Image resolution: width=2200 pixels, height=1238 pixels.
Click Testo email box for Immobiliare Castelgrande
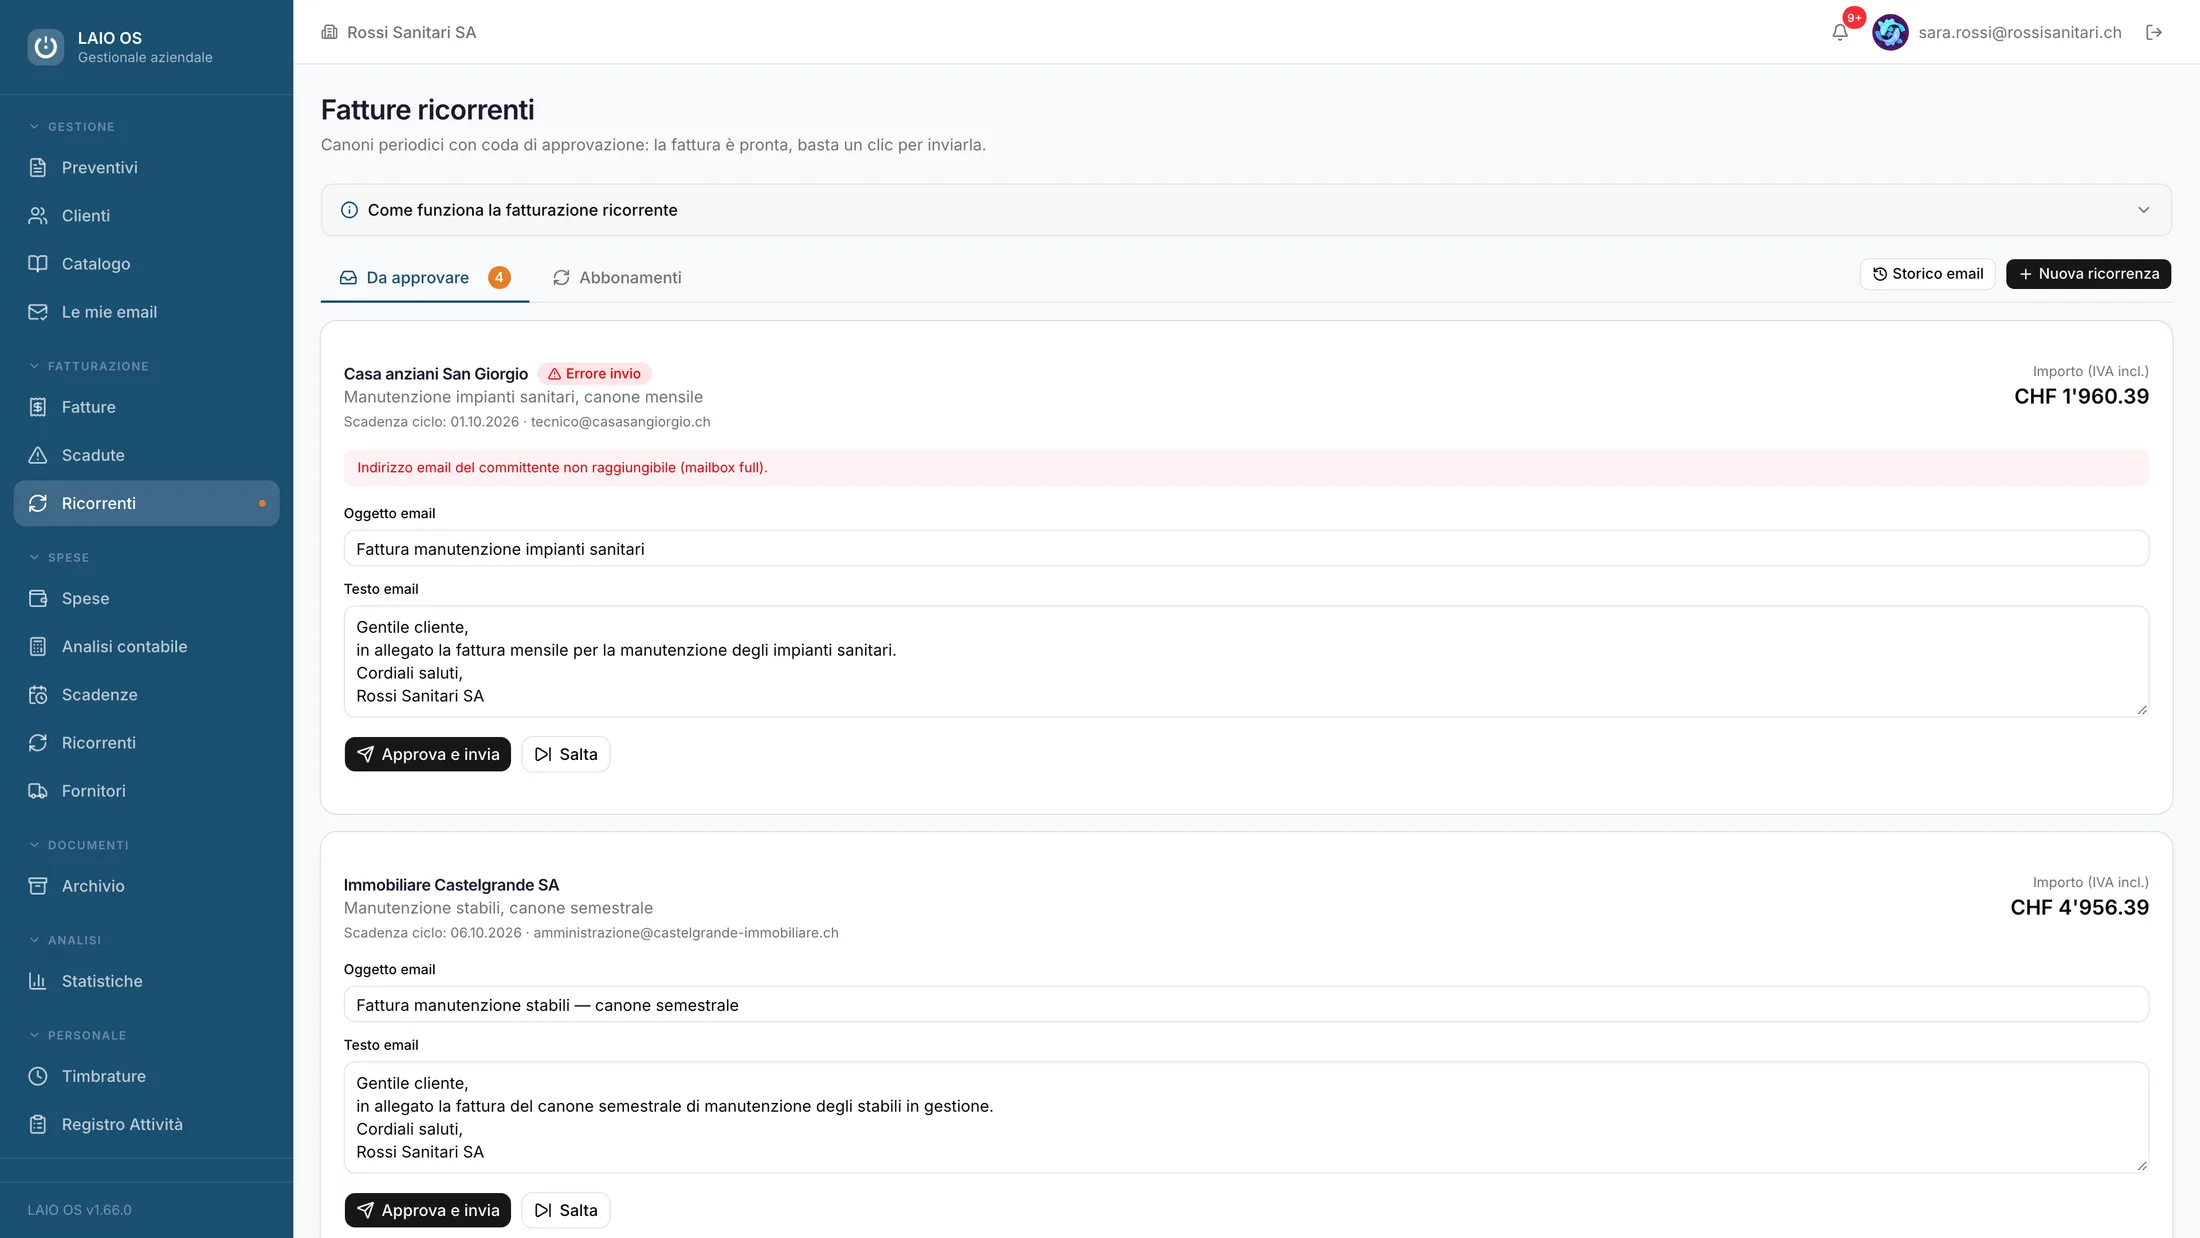[x=1246, y=1117]
